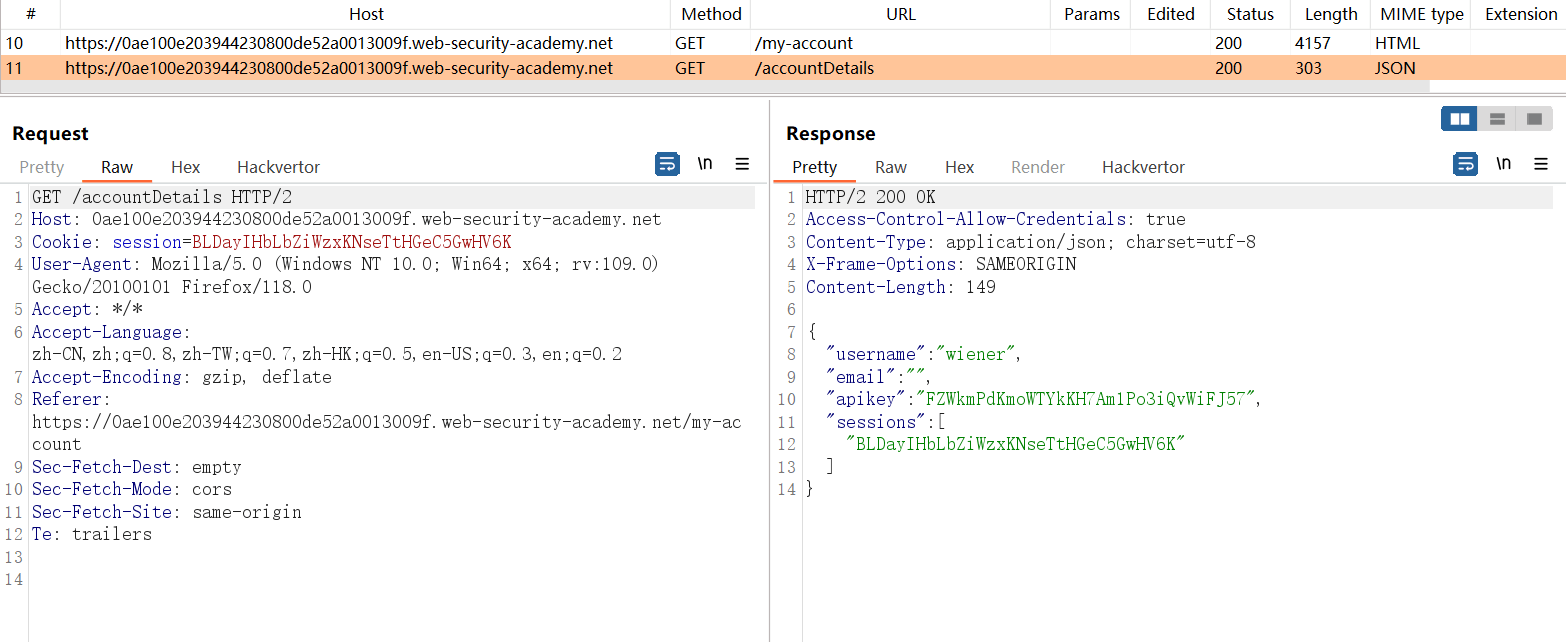
Task: Open Hex tab in Response panel
Action: pyautogui.click(x=959, y=167)
